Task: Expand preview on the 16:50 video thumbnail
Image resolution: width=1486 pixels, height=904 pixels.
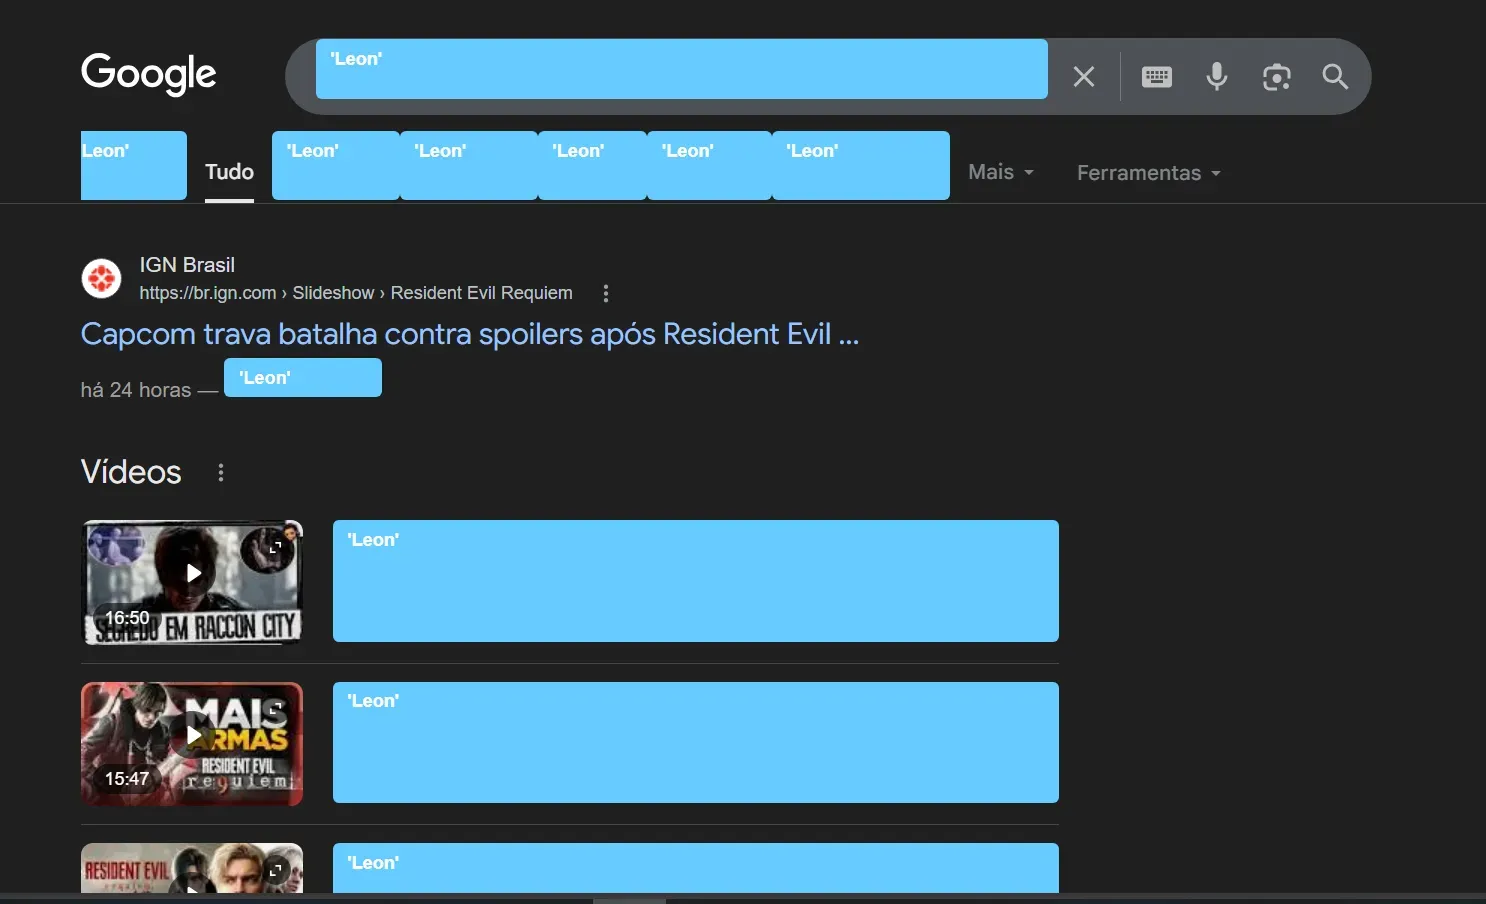Action: 275,547
